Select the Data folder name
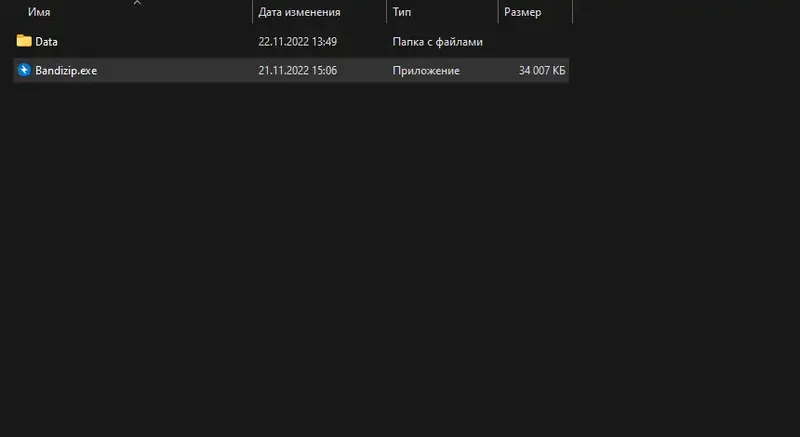Viewport: 800px width, 437px height. pos(46,42)
